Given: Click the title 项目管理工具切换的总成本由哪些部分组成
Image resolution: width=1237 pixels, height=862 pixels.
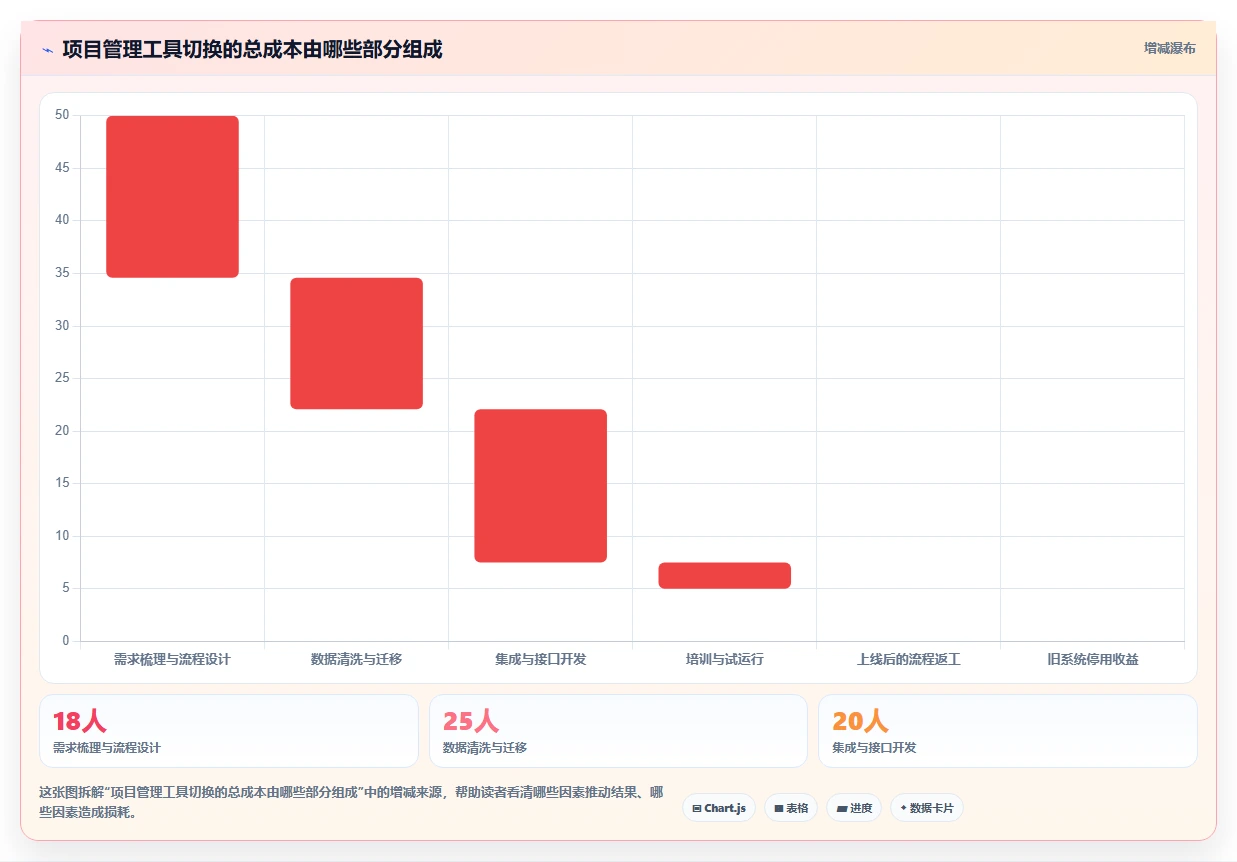Looking at the screenshot, I should pos(252,49).
